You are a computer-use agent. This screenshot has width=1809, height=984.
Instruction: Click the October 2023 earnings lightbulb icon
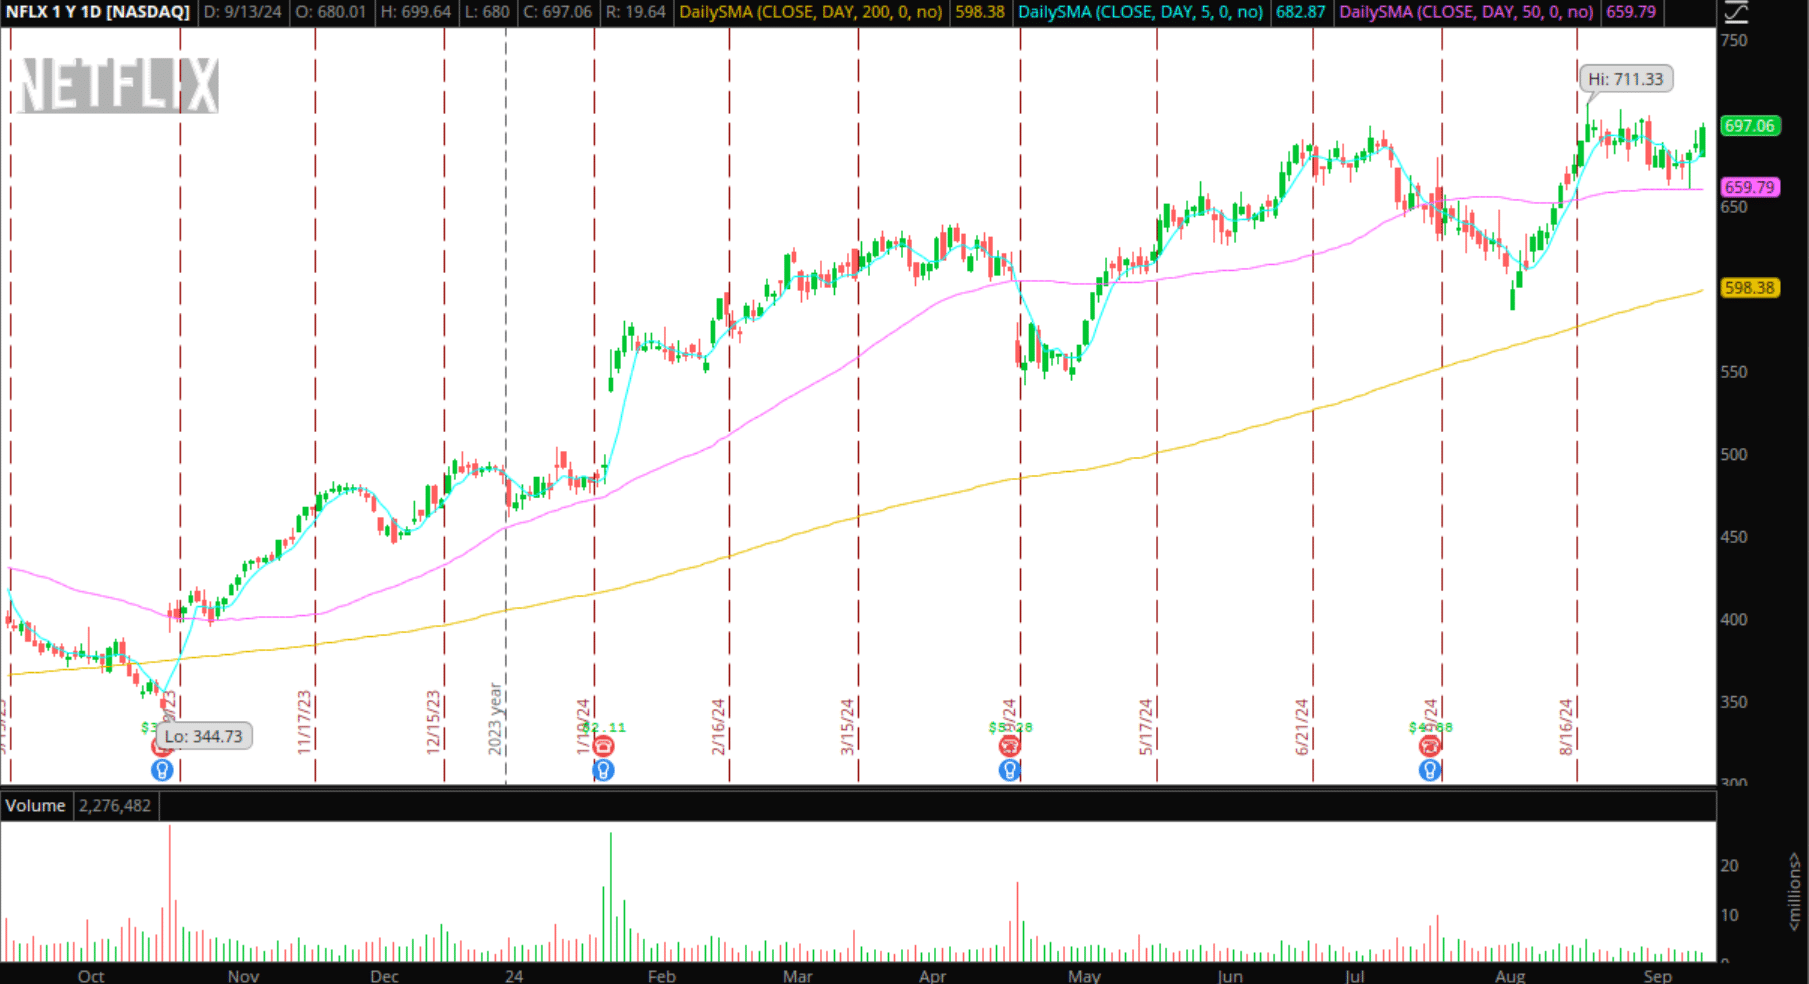(162, 770)
